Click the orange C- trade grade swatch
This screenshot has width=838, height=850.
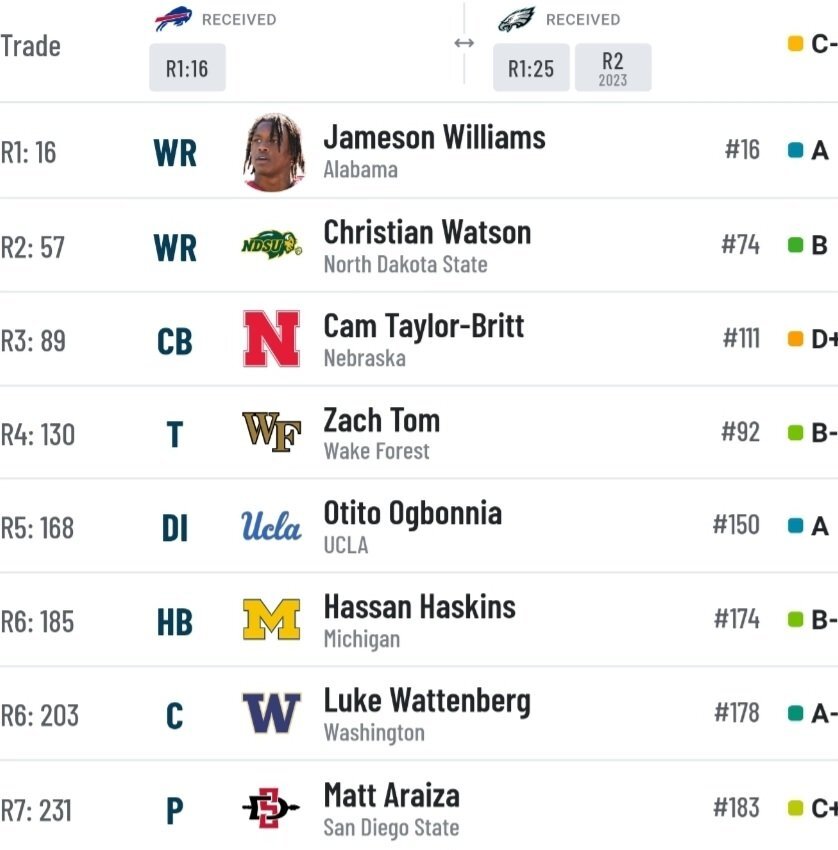click(x=795, y=43)
